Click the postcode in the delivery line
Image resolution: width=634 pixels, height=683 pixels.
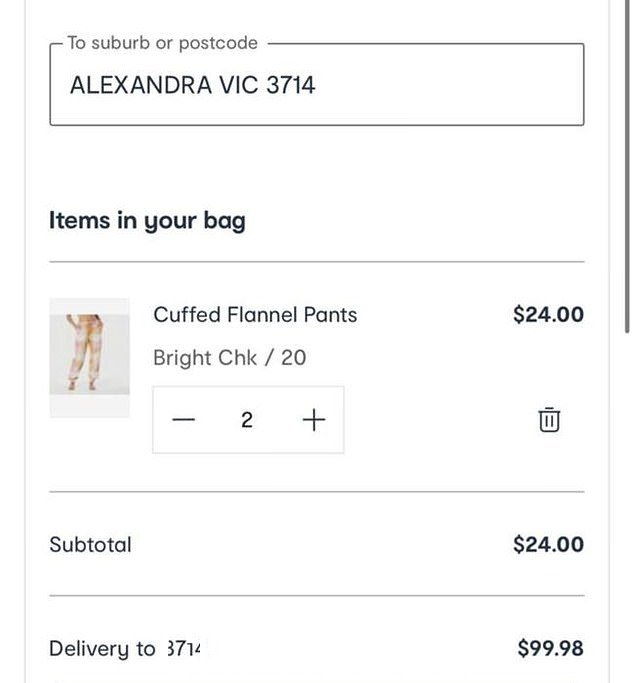click(183, 649)
